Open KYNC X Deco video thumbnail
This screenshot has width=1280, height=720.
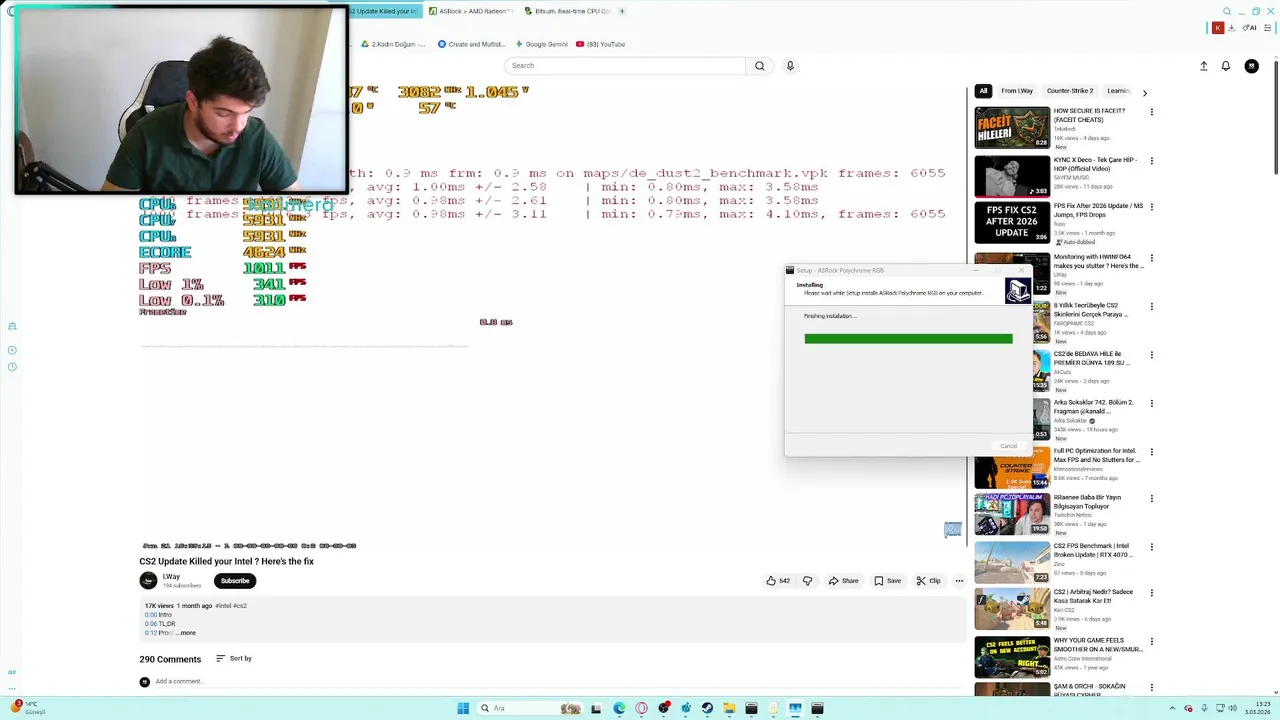click(1012, 176)
